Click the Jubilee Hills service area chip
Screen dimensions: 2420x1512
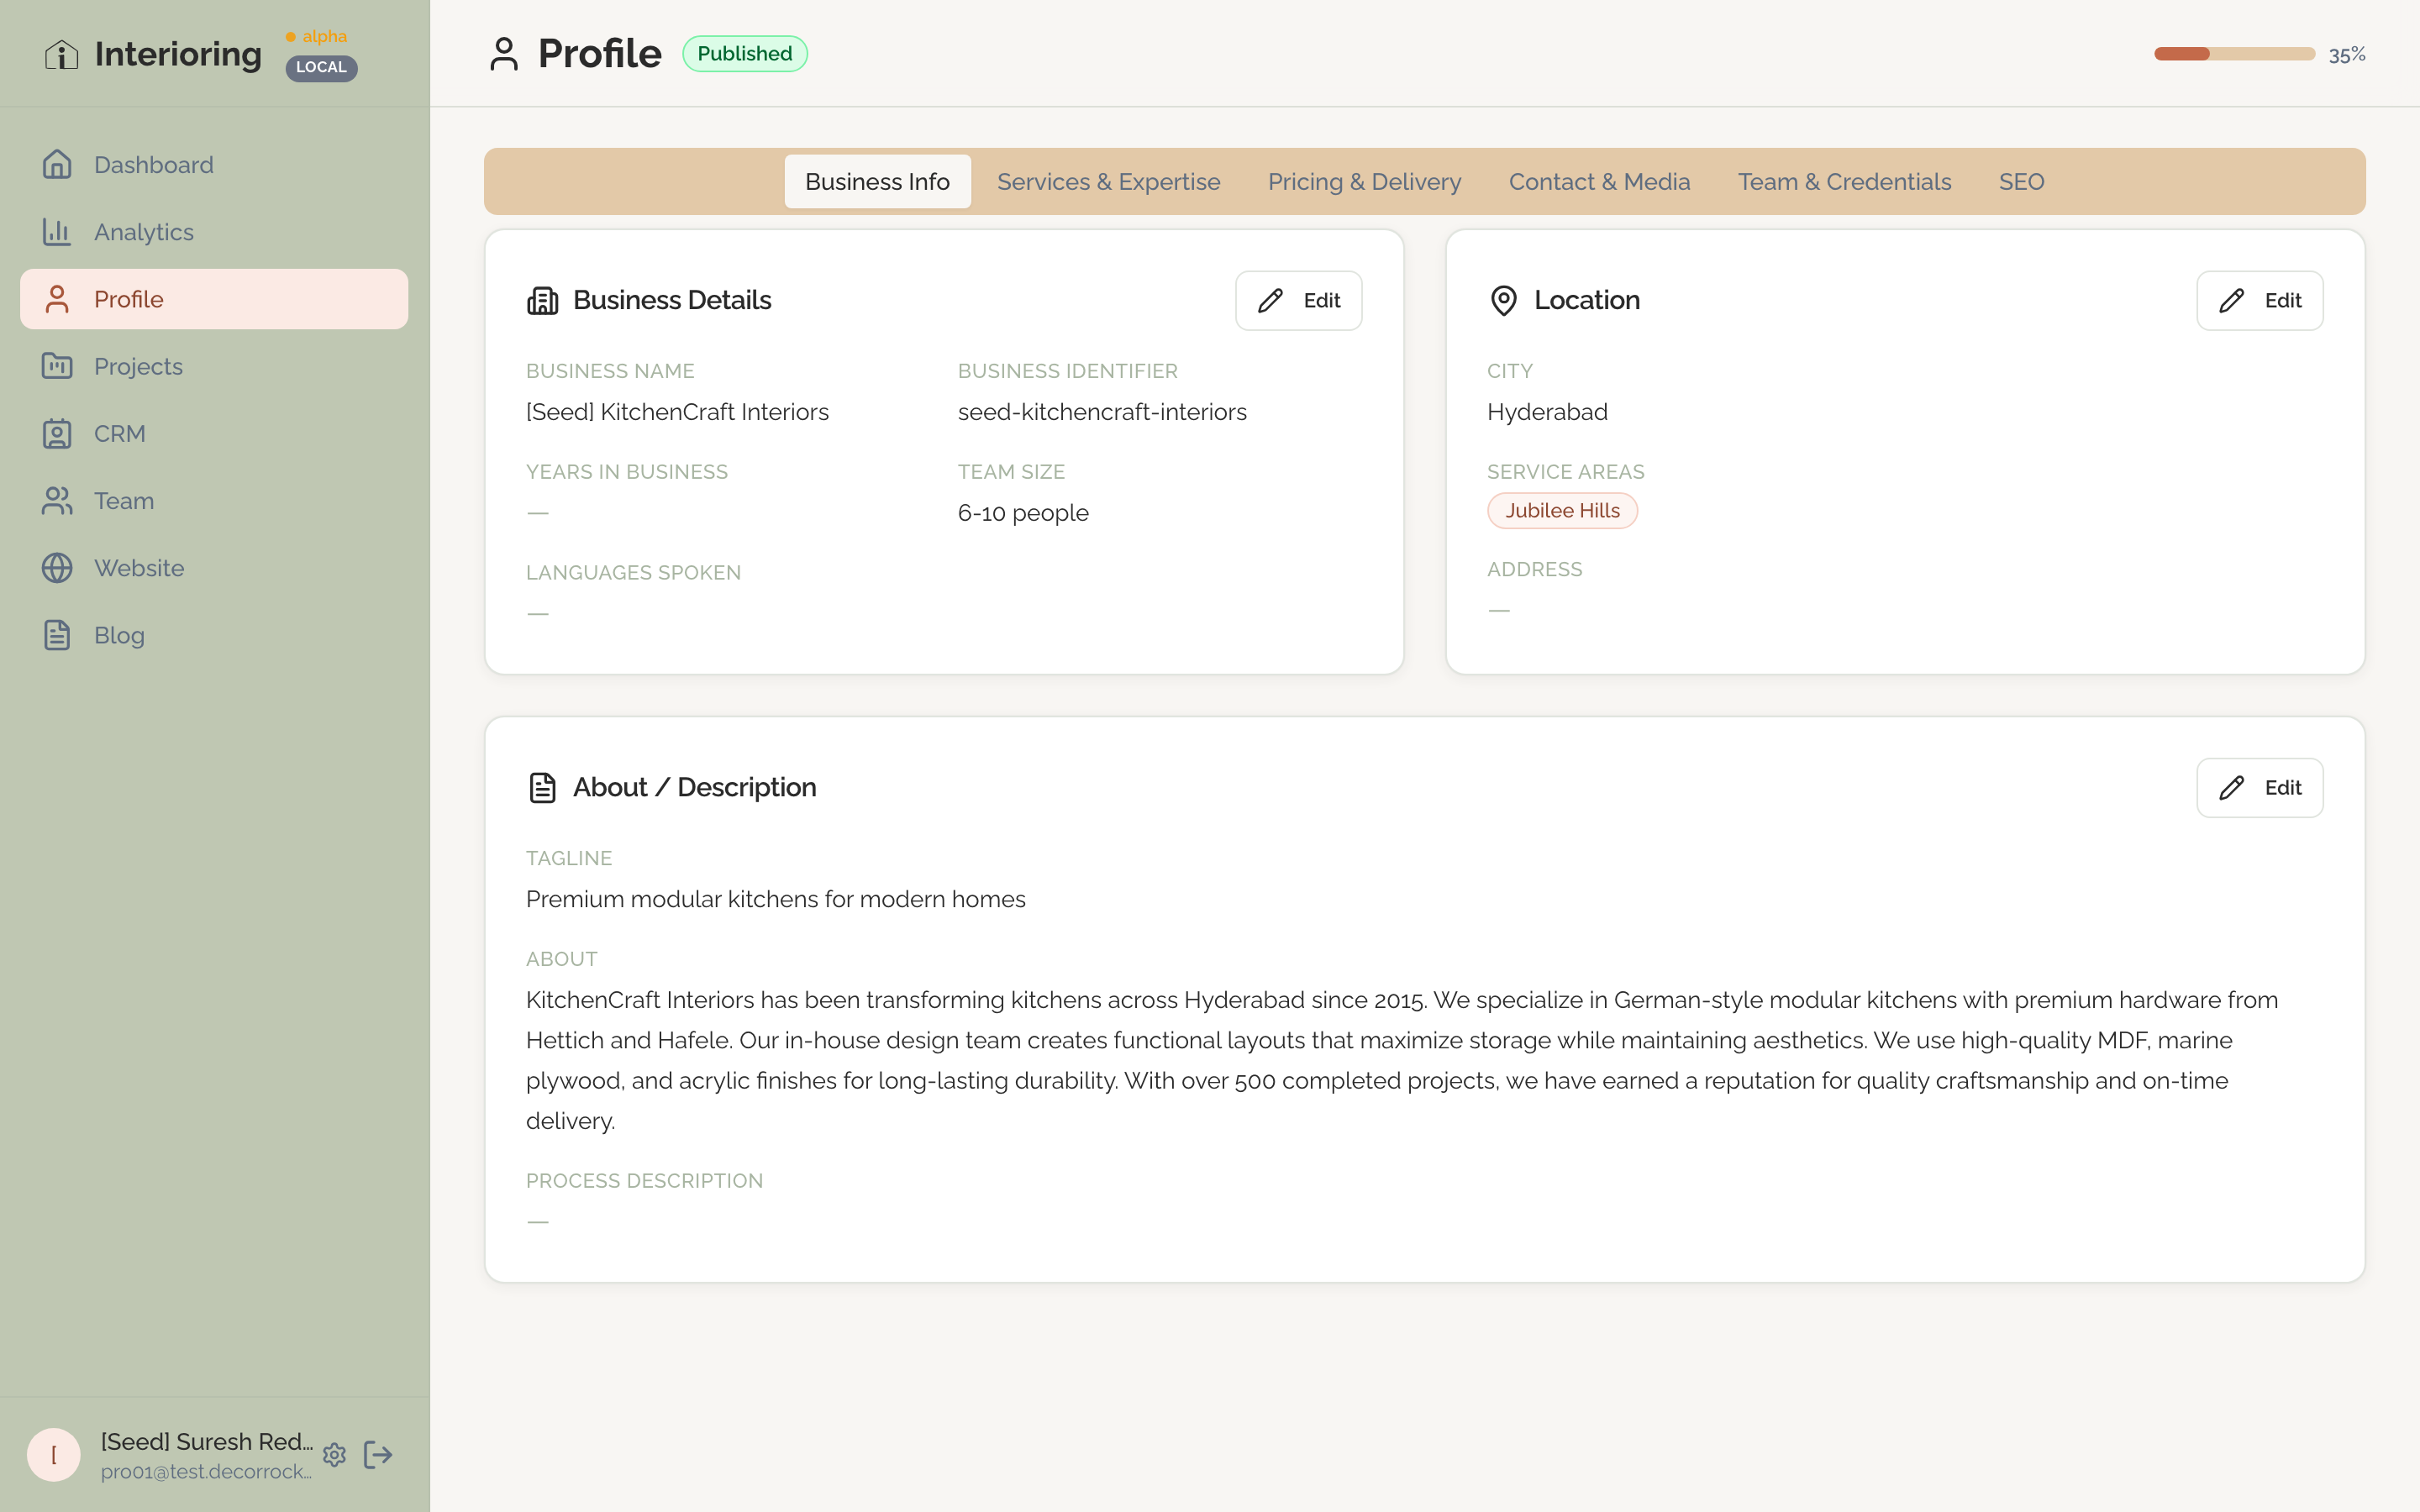(1562, 510)
